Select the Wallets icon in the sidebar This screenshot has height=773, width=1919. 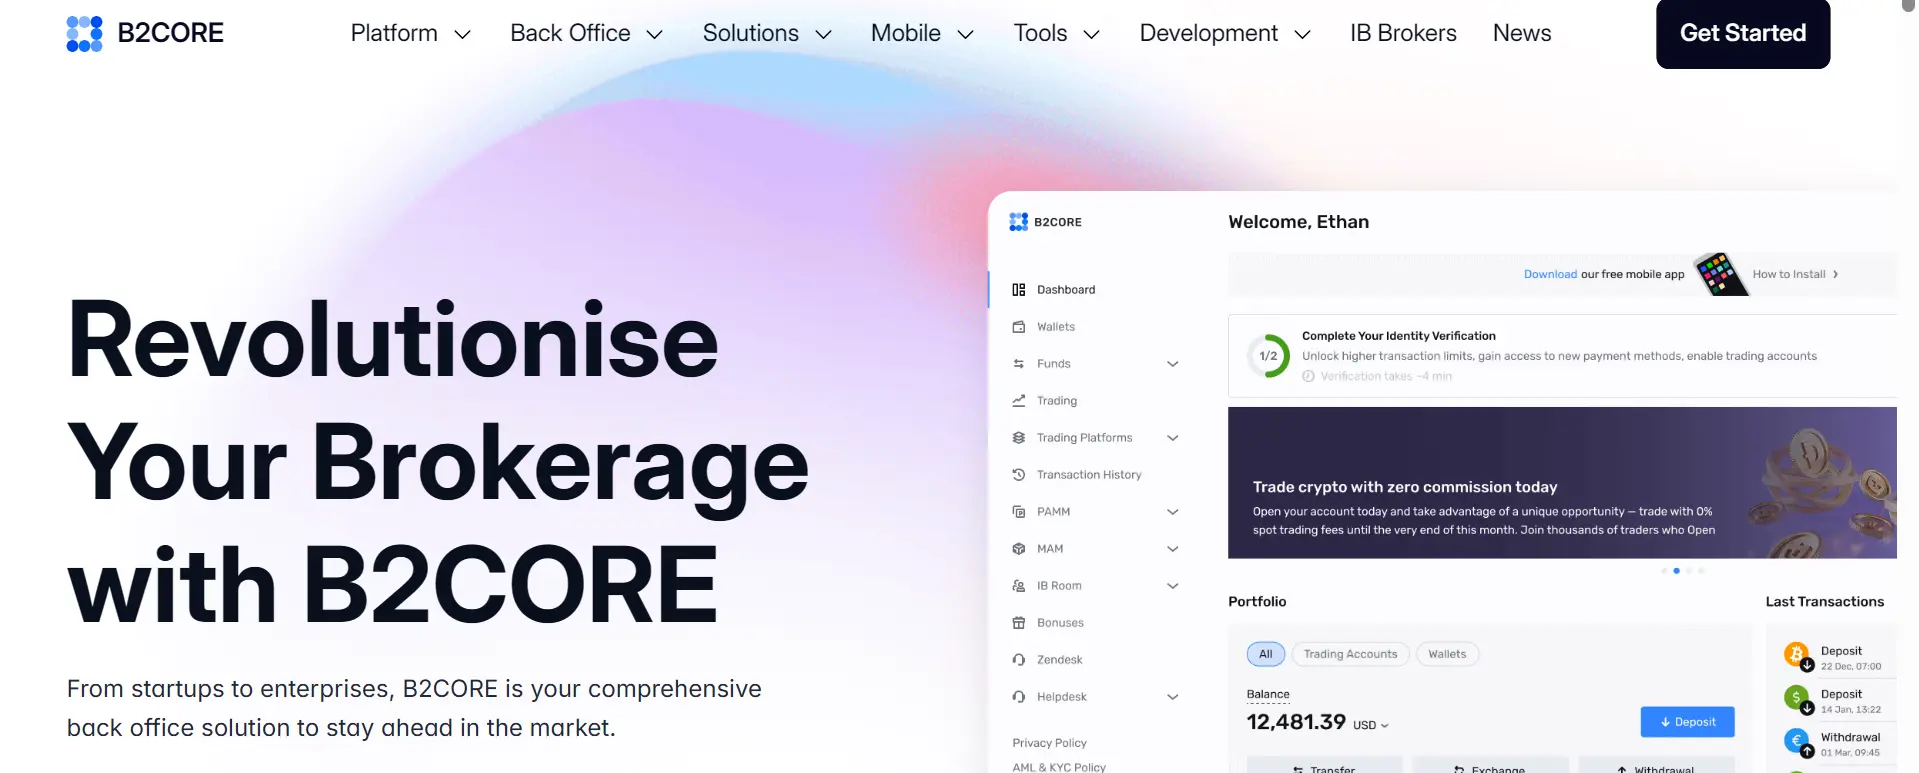(1018, 327)
